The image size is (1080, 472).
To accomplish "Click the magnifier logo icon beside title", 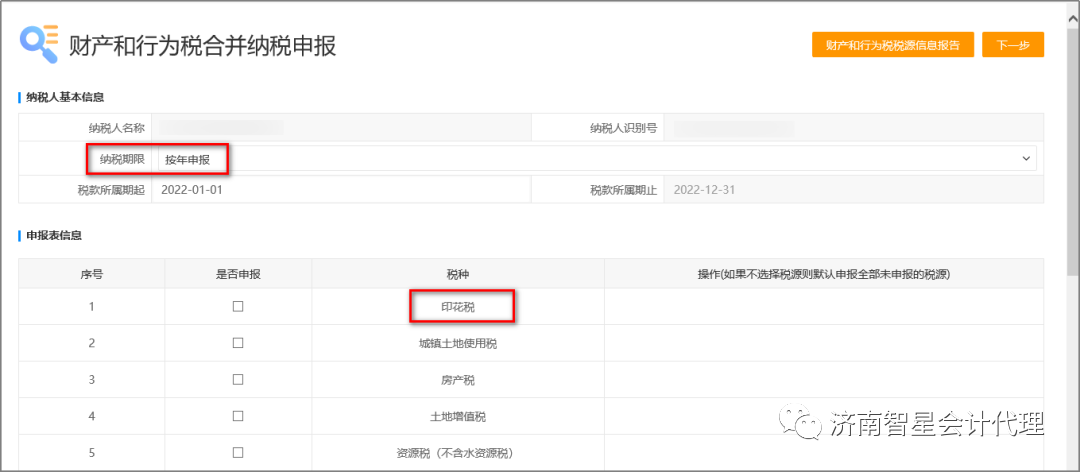I will coord(39,44).
